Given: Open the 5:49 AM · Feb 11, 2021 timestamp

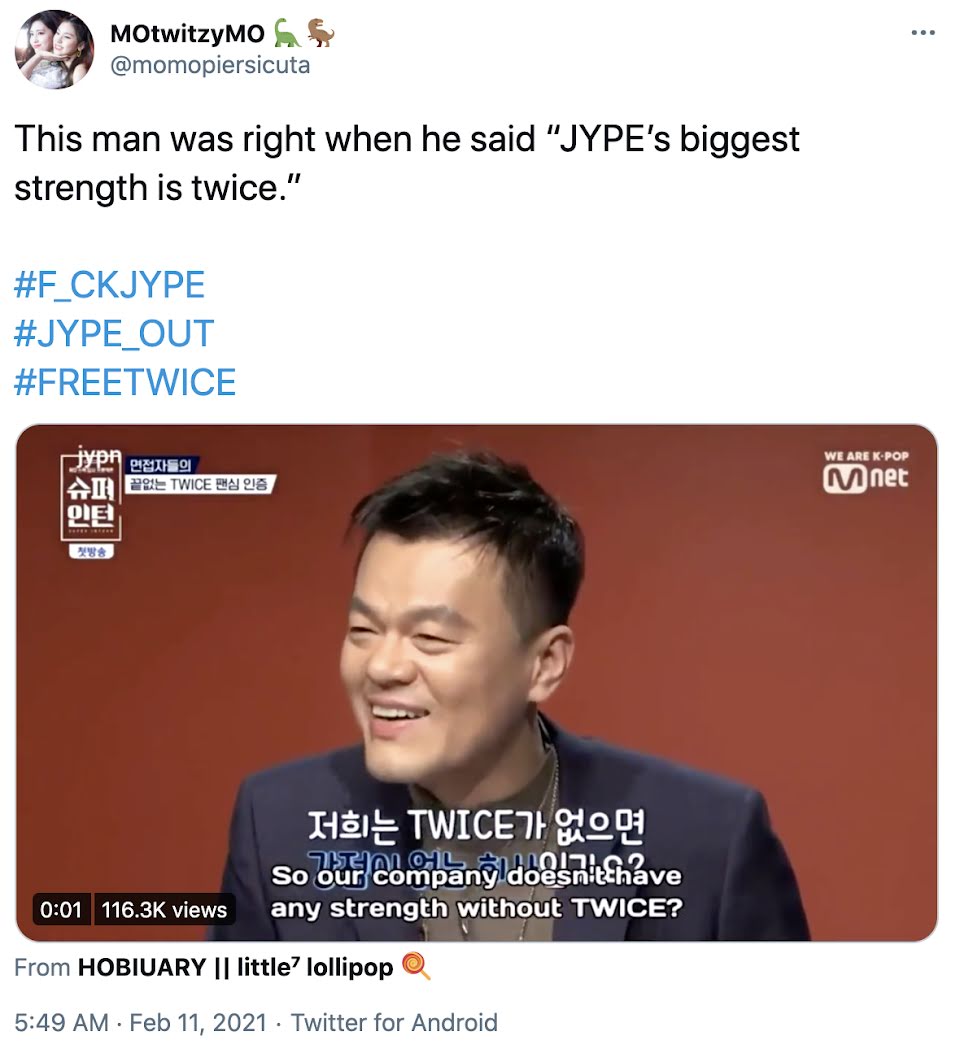Looking at the screenshot, I should click(x=140, y=1023).
